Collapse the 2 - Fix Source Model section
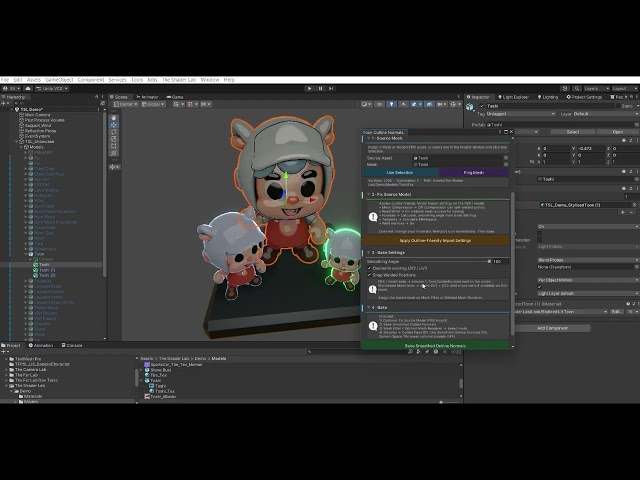Screen dimensions: 640x480 click(x=369, y=195)
